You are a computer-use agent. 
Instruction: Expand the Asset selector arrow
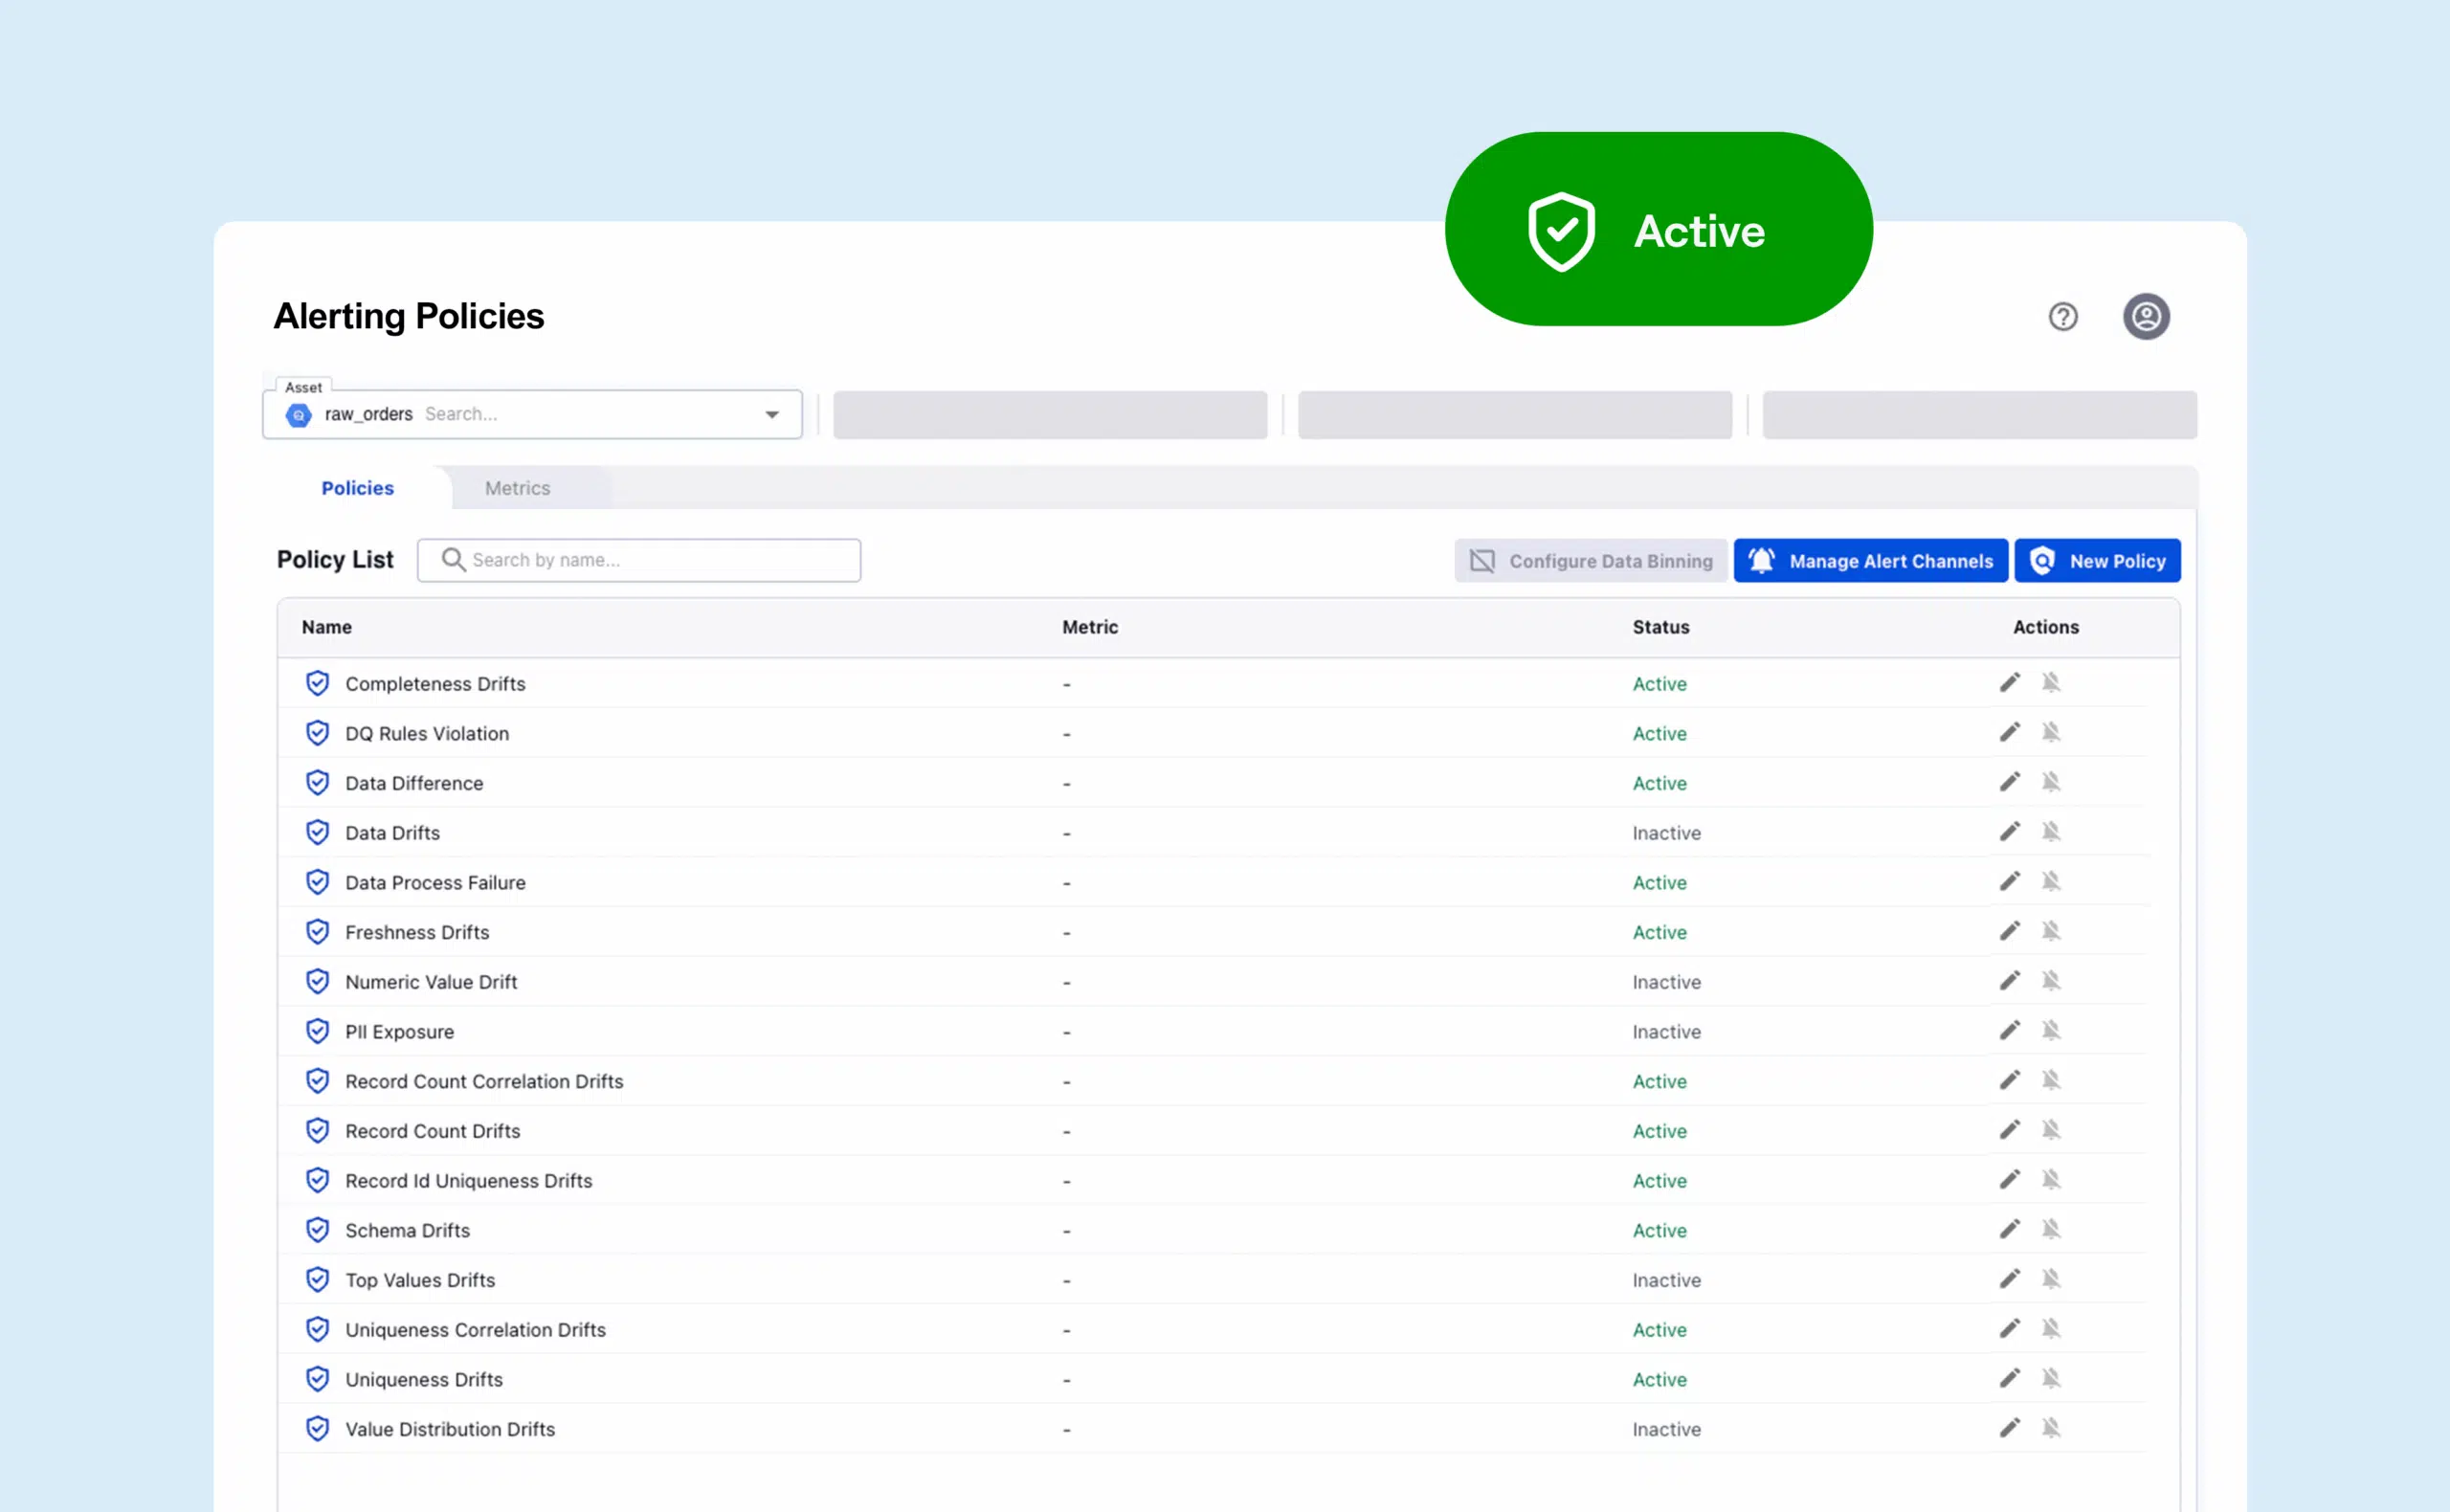click(771, 414)
